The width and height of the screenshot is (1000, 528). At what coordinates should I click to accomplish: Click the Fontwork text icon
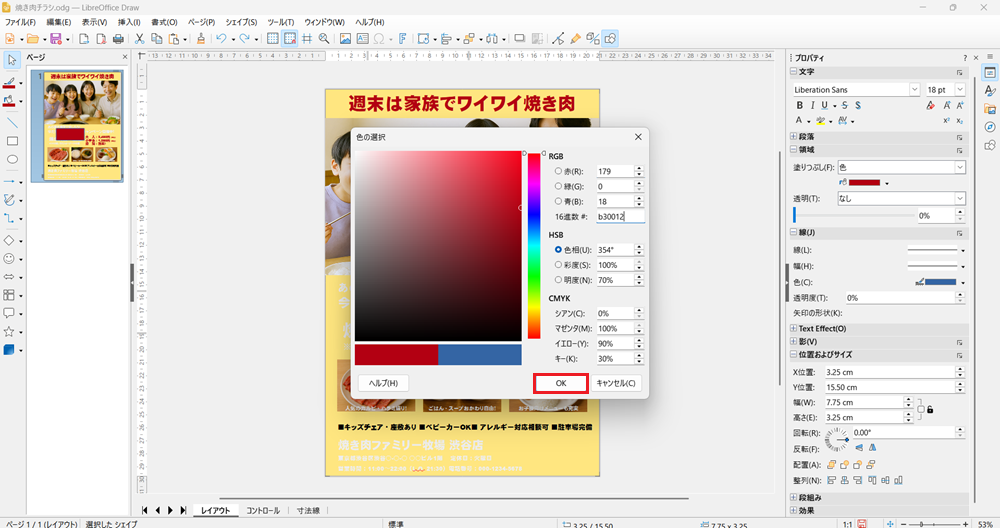pyautogui.click(x=402, y=39)
